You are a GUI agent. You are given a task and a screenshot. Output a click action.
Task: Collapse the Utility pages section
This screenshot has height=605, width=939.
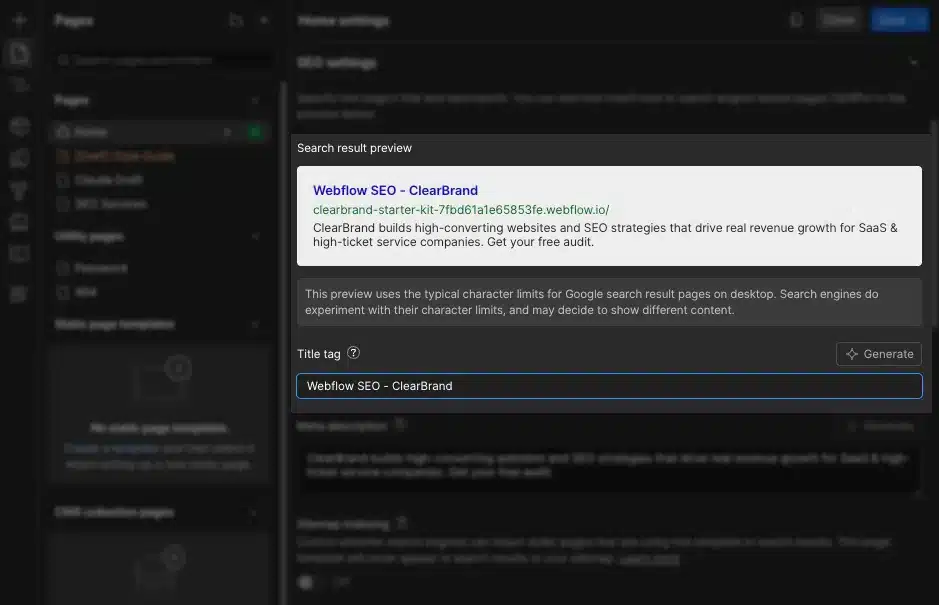coord(255,237)
